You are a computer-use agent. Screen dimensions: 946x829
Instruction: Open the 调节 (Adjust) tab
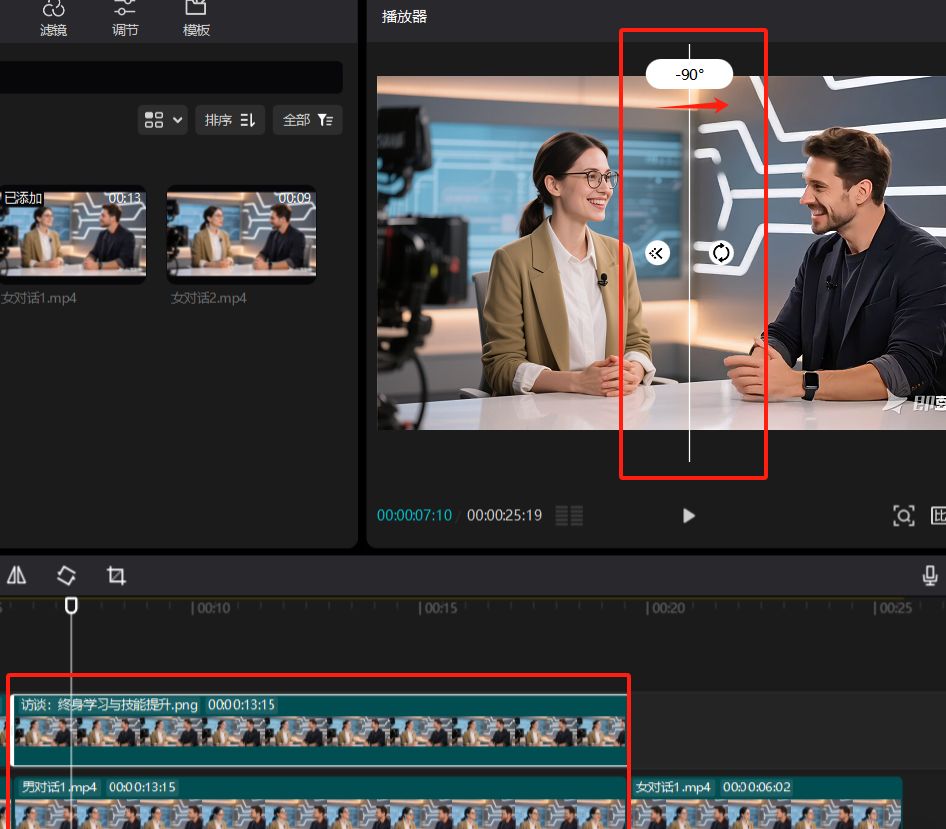[125, 18]
